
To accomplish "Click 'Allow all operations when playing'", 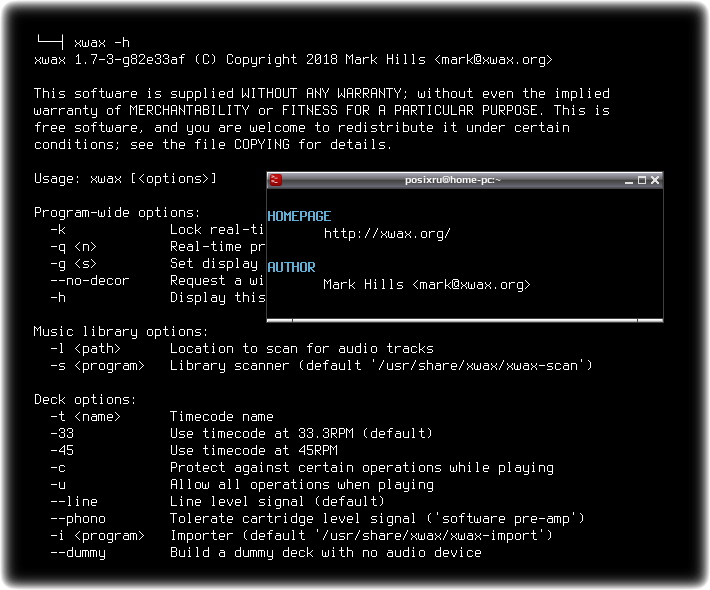I will point(302,484).
